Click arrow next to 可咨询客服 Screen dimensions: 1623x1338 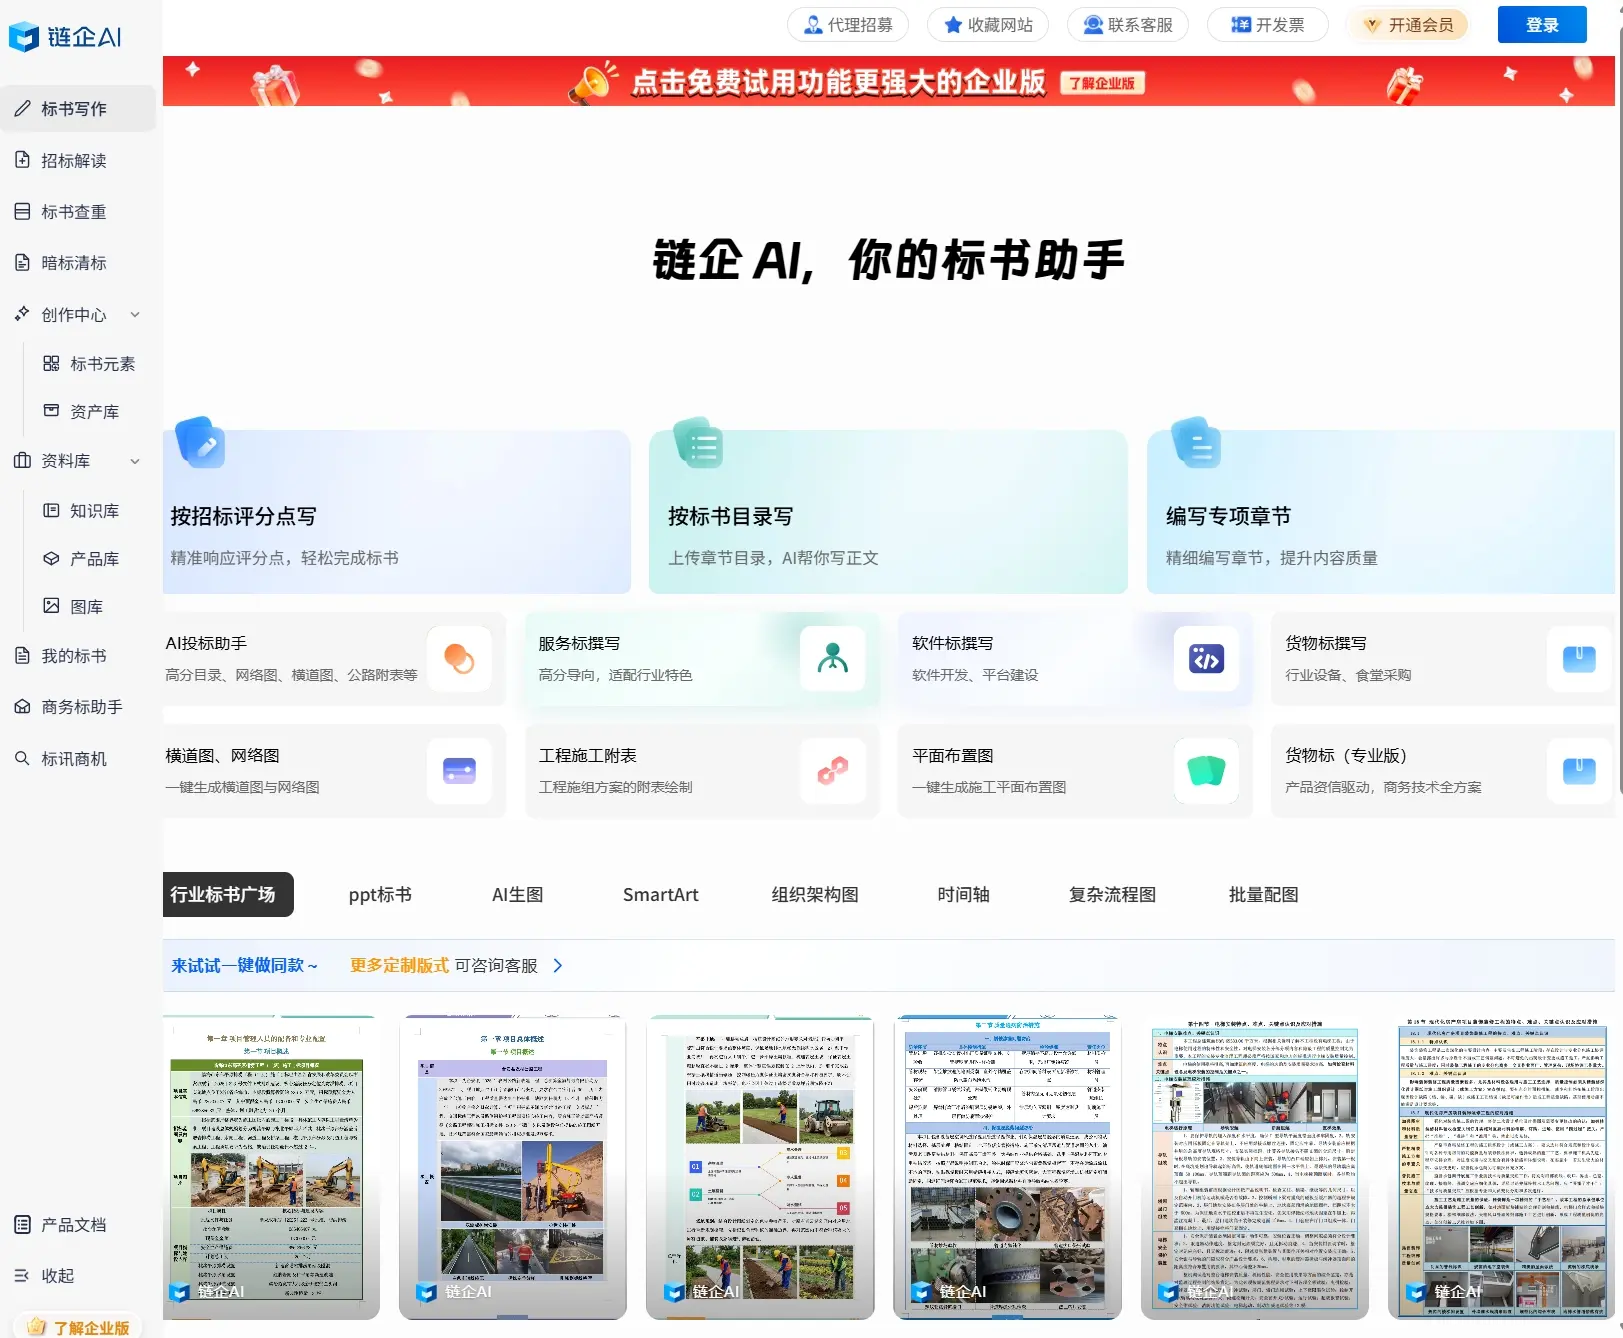pos(558,966)
